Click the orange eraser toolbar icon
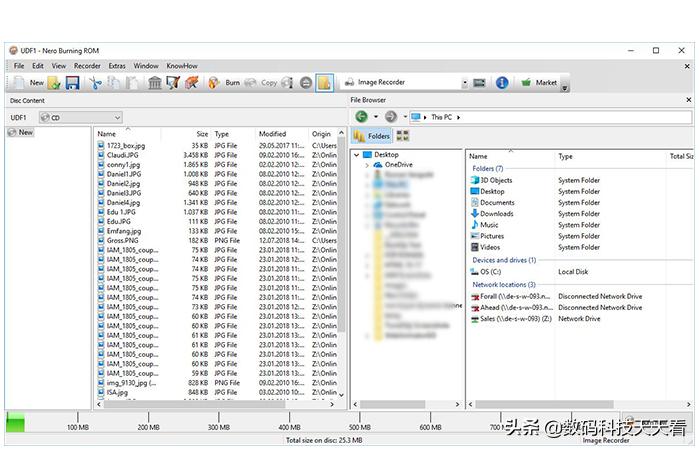 click(192, 83)
